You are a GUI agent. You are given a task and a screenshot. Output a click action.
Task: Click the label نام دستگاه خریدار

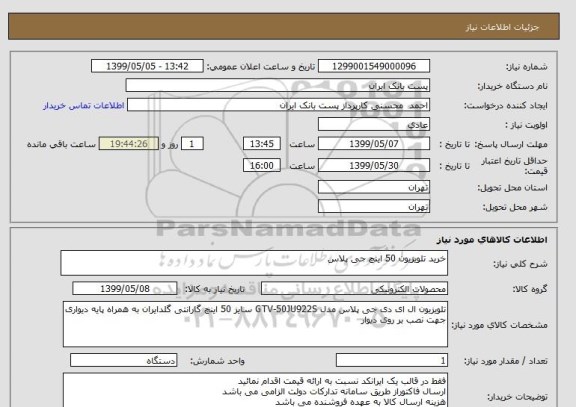(x=512, y=86)
